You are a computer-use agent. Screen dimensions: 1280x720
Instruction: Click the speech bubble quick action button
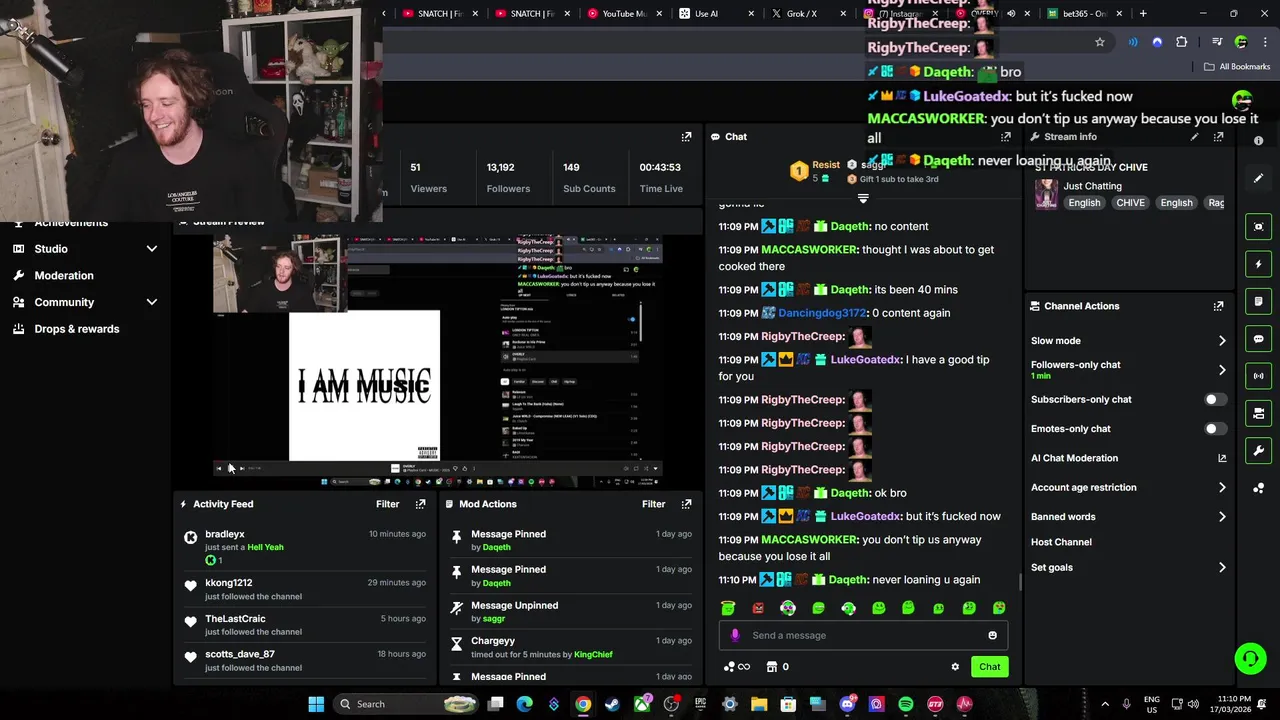point(1259,339)
